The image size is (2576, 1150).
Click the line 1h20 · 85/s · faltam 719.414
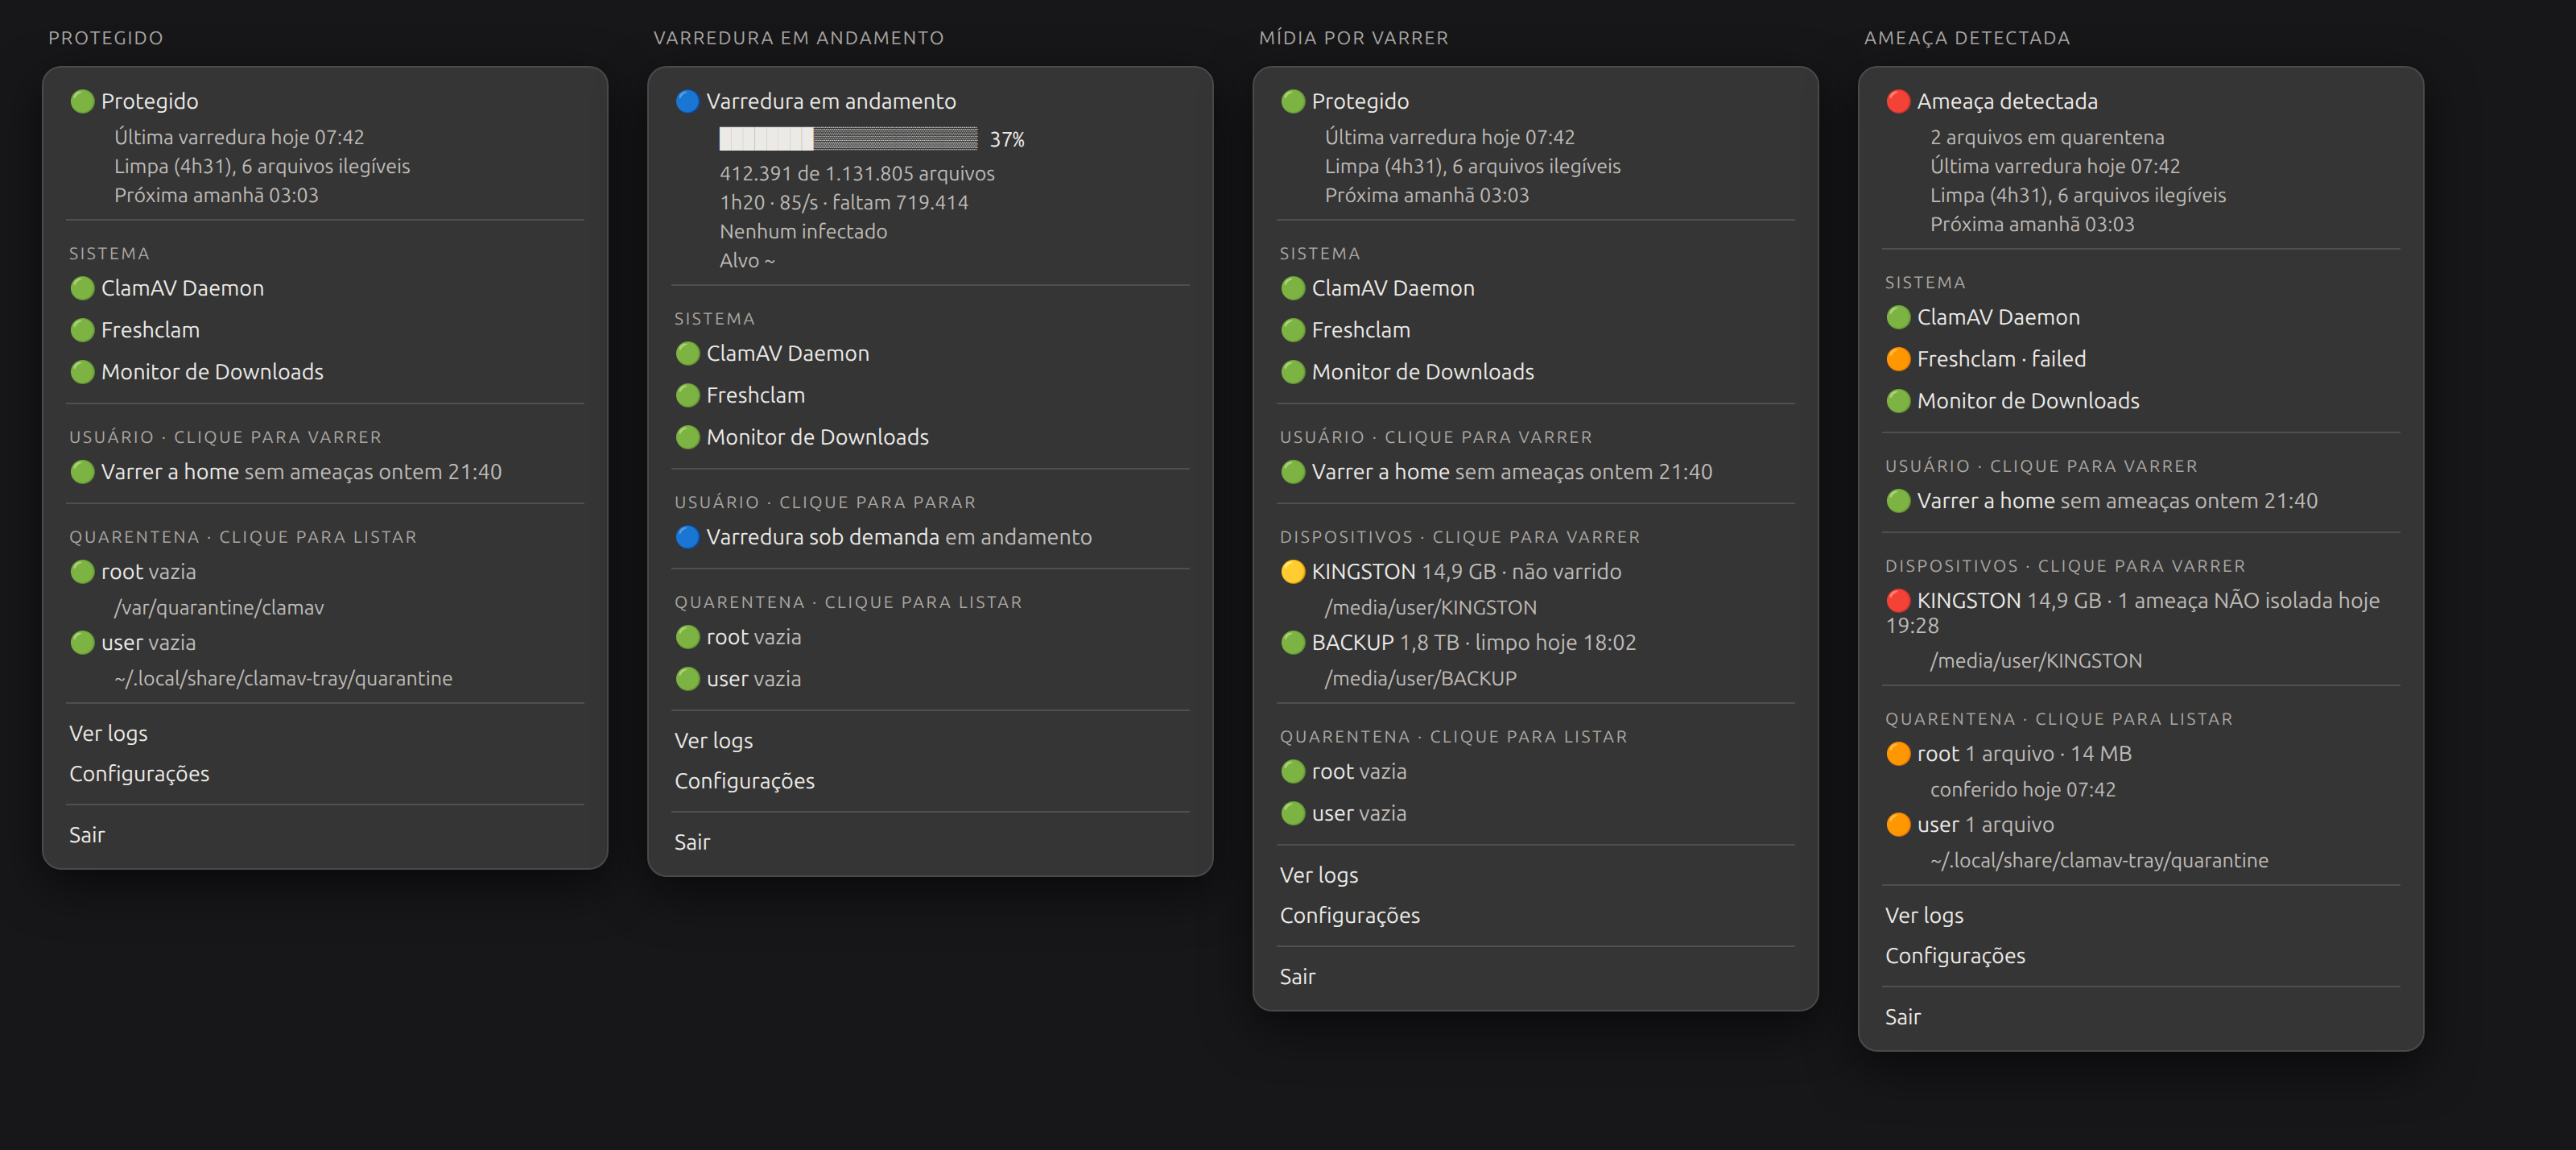point(843,203)
